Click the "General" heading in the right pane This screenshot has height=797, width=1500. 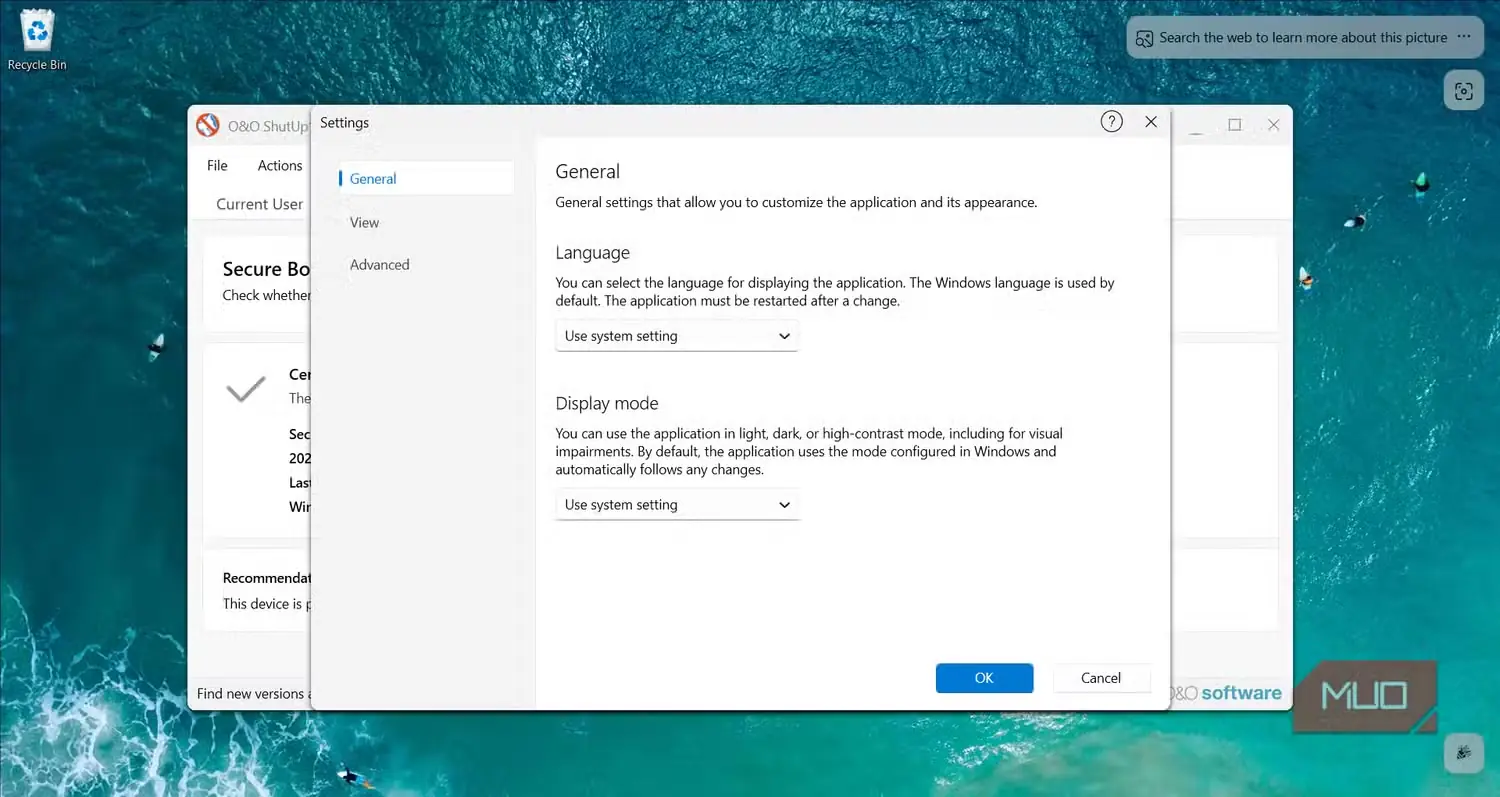coord(588,171)
